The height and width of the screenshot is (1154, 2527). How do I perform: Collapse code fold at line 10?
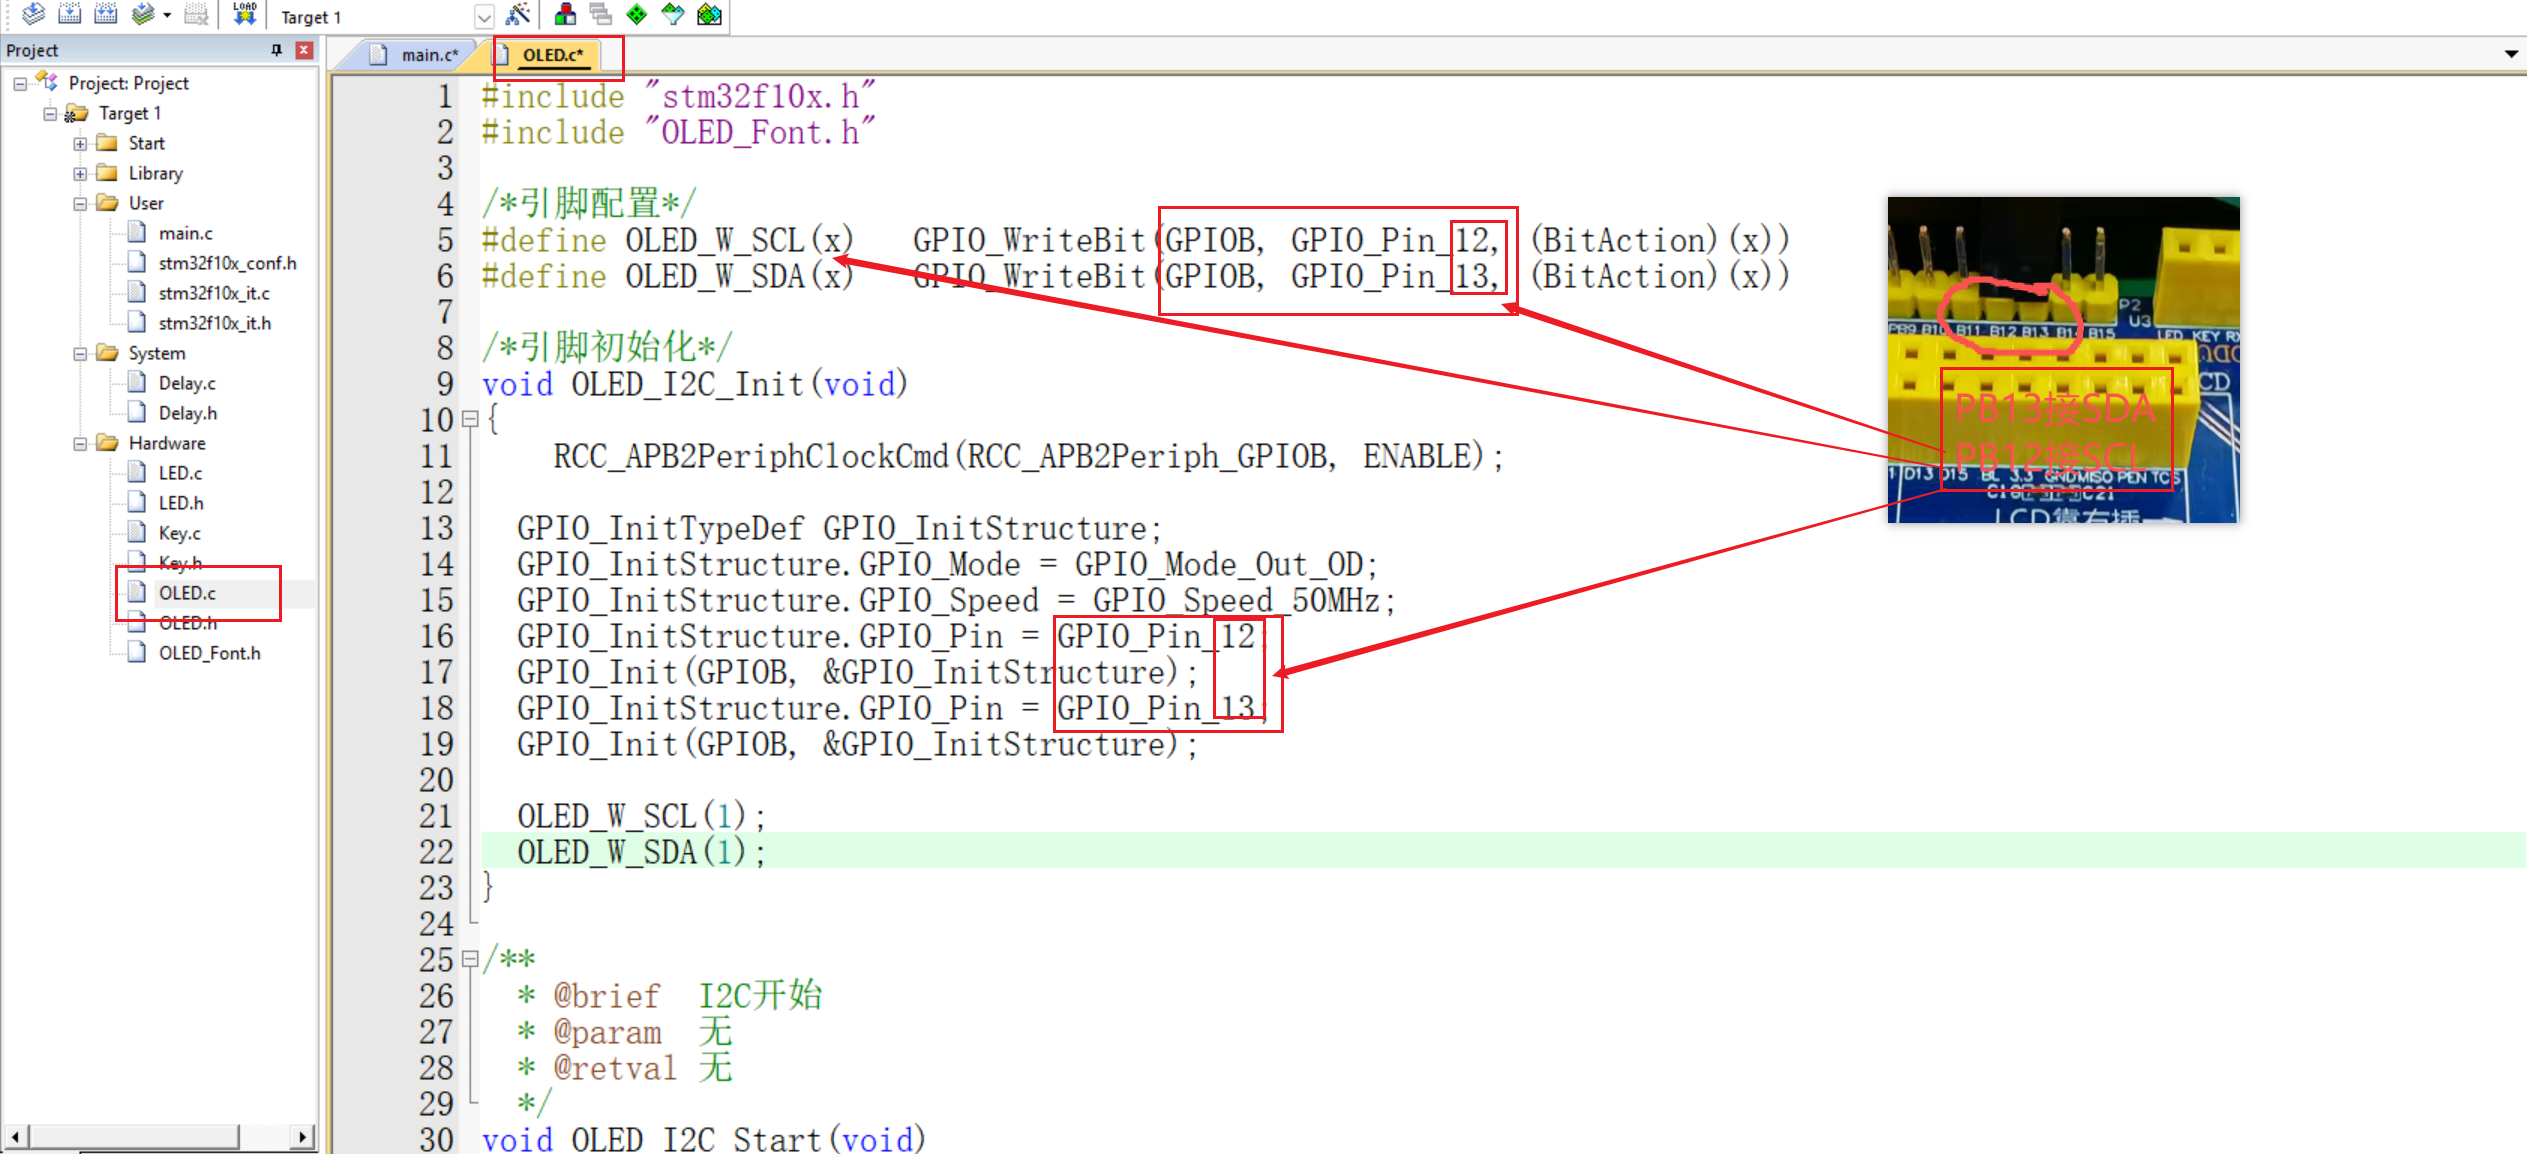click(470, 420)
